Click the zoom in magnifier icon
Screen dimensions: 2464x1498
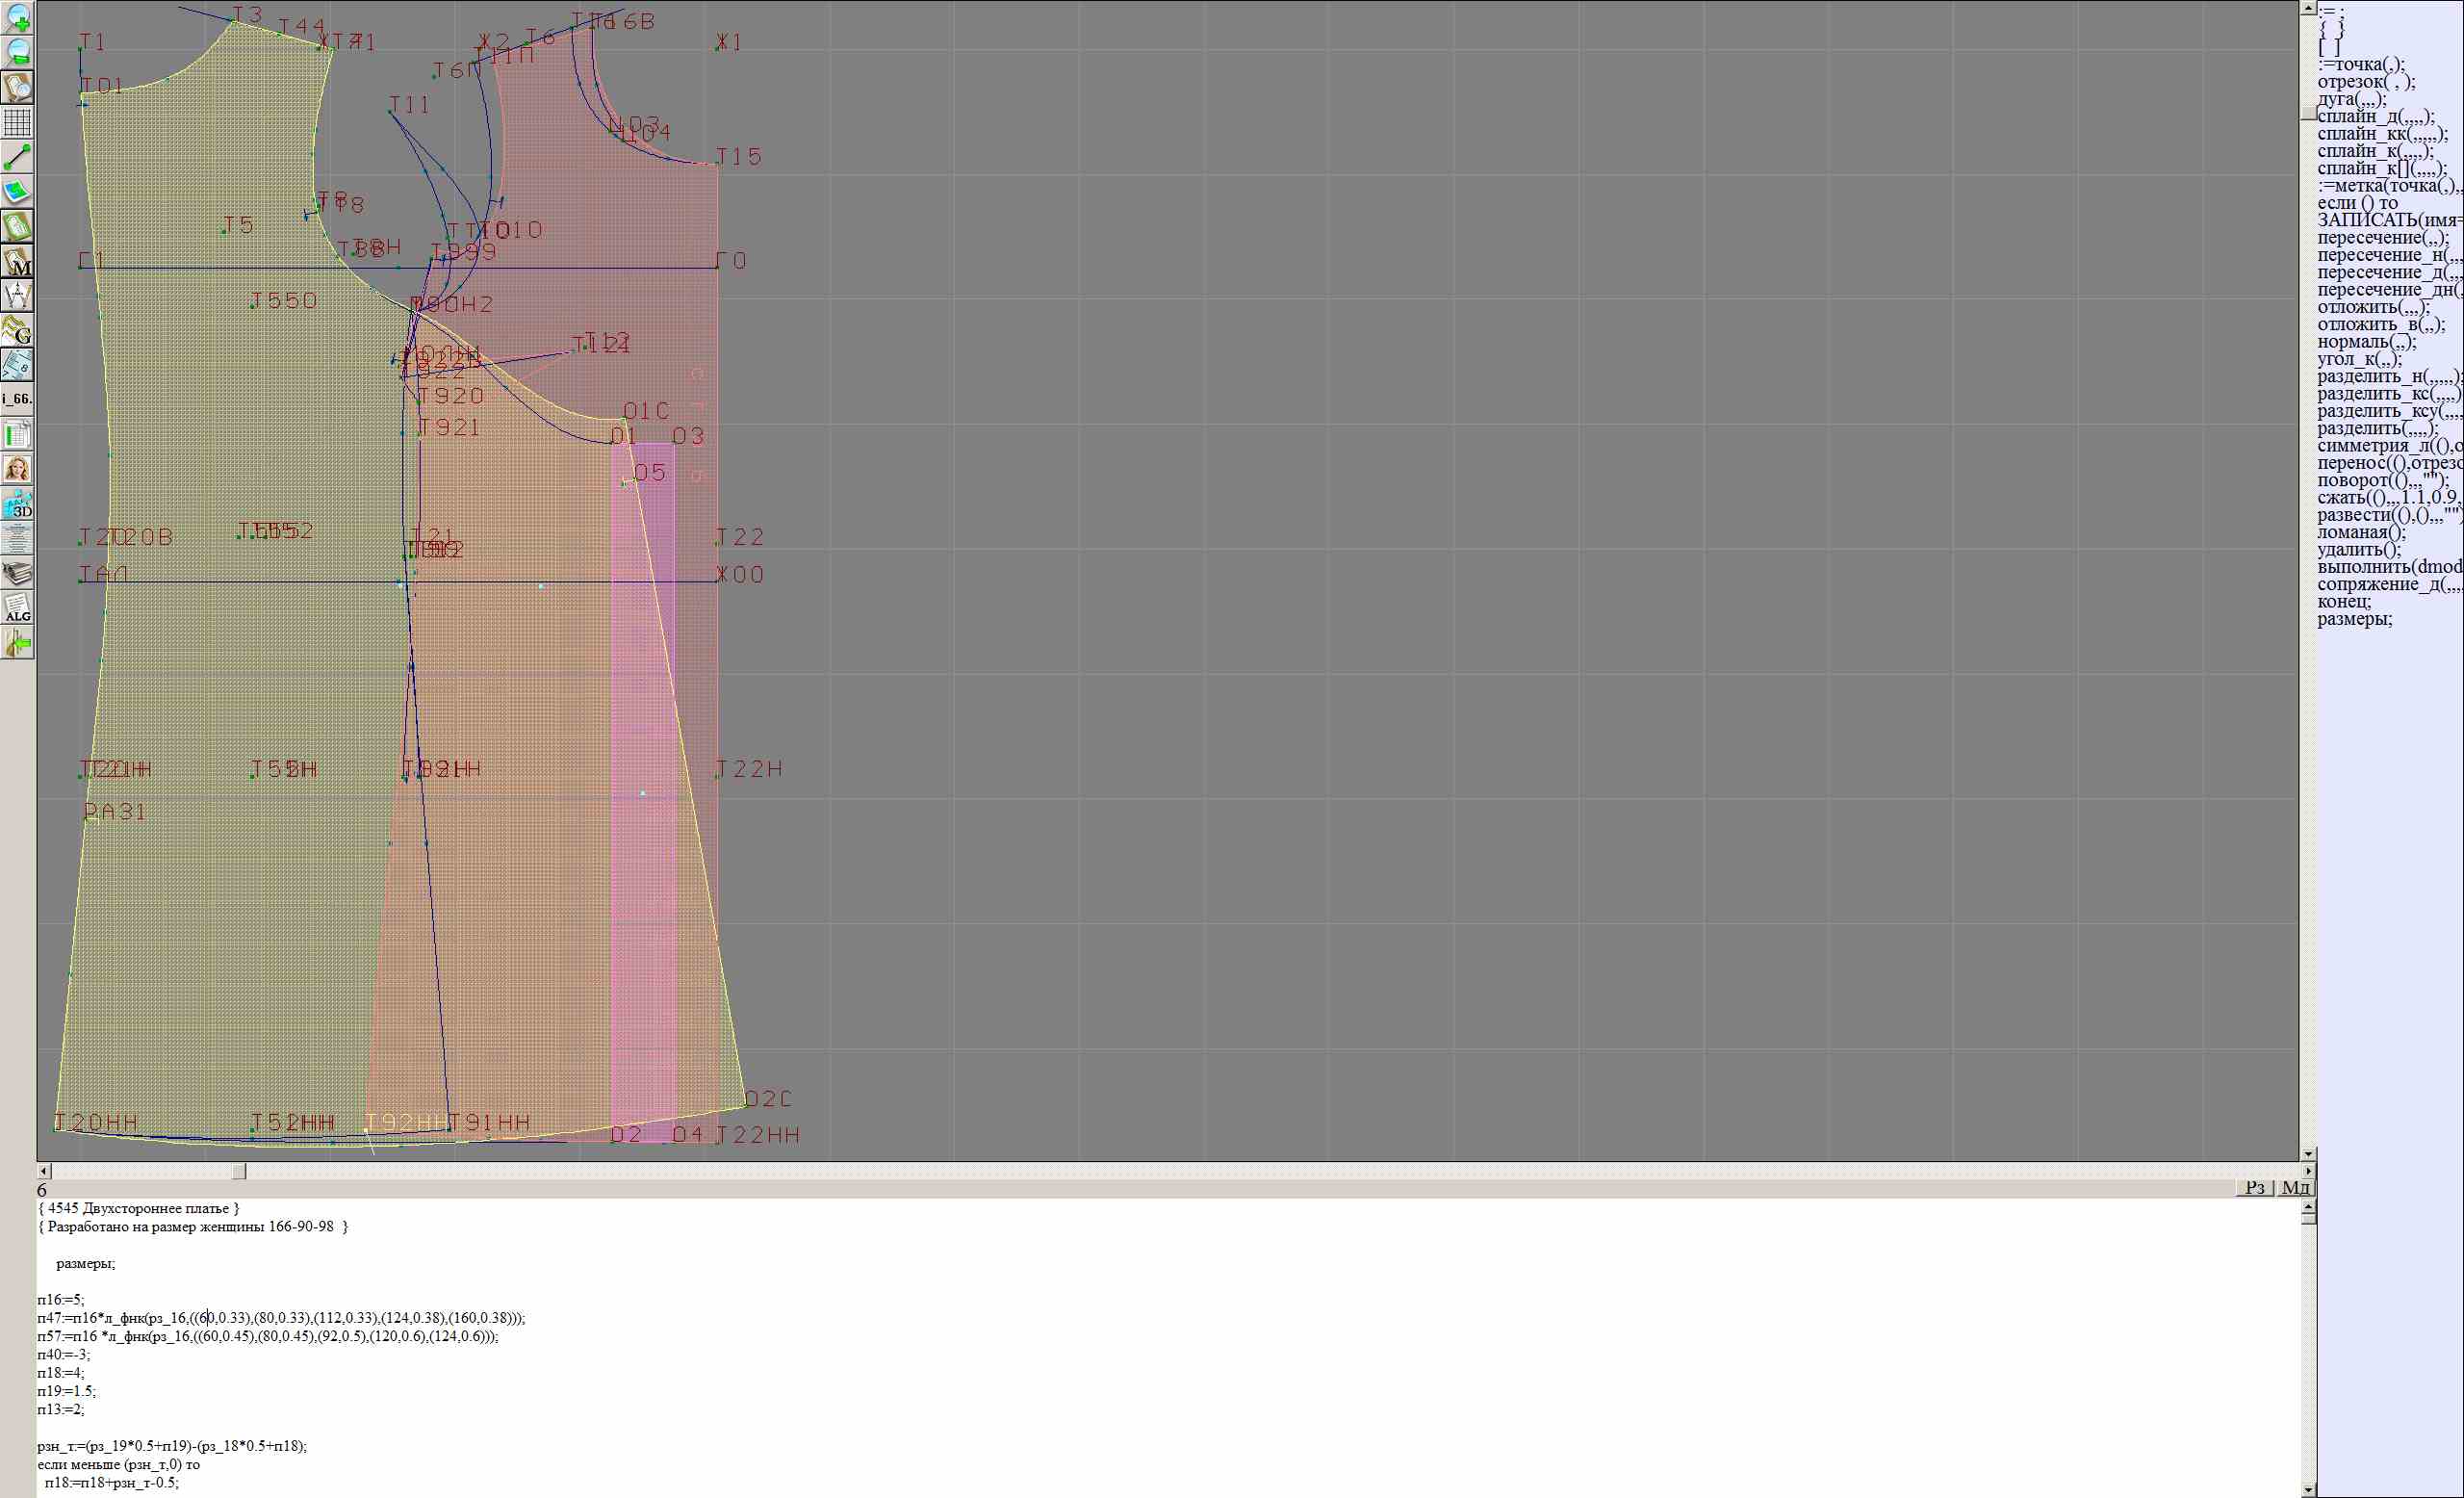click(17, 17)
